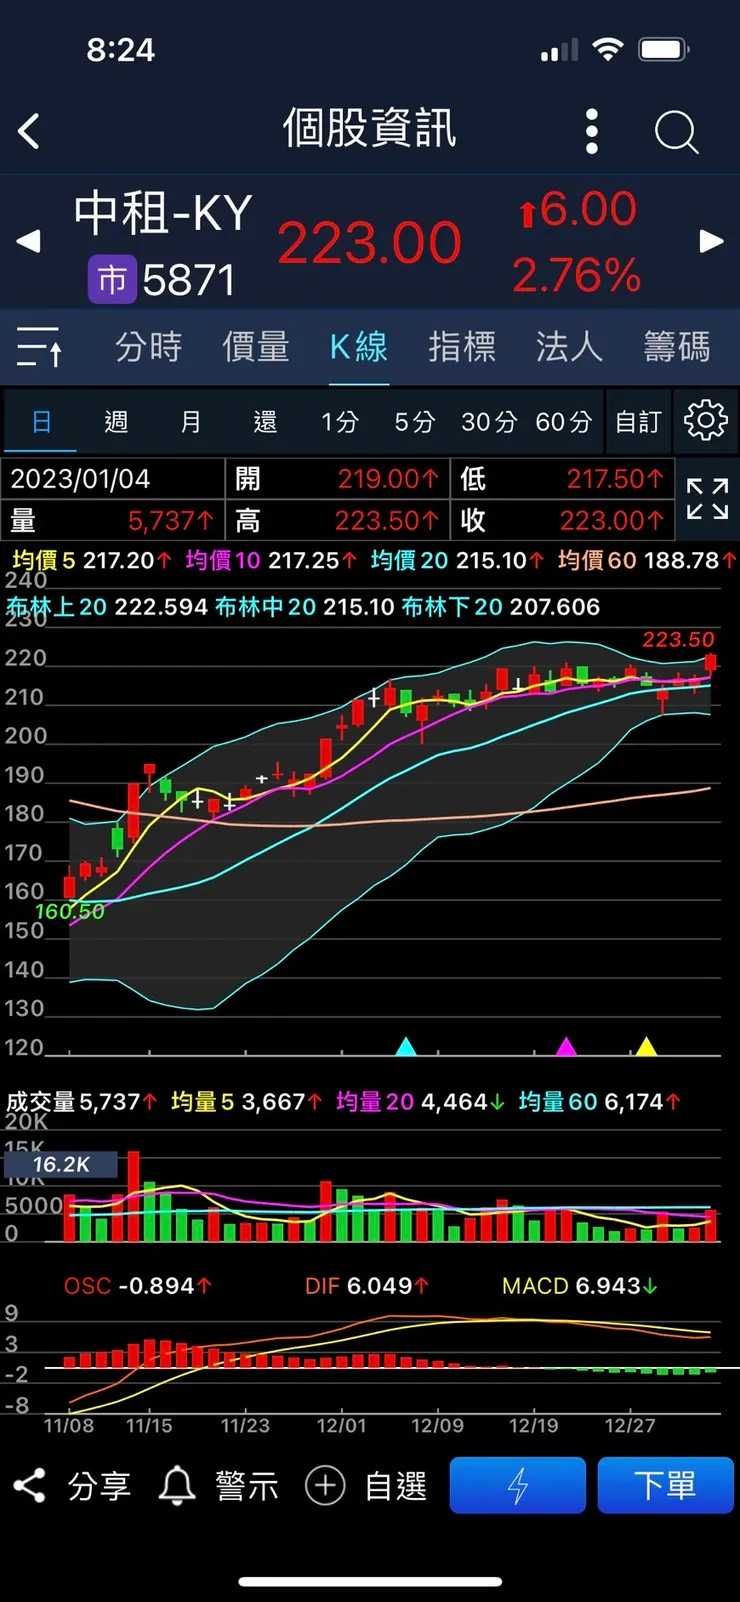
Task: Tap the low price 217.50
Action: point(615,479)
